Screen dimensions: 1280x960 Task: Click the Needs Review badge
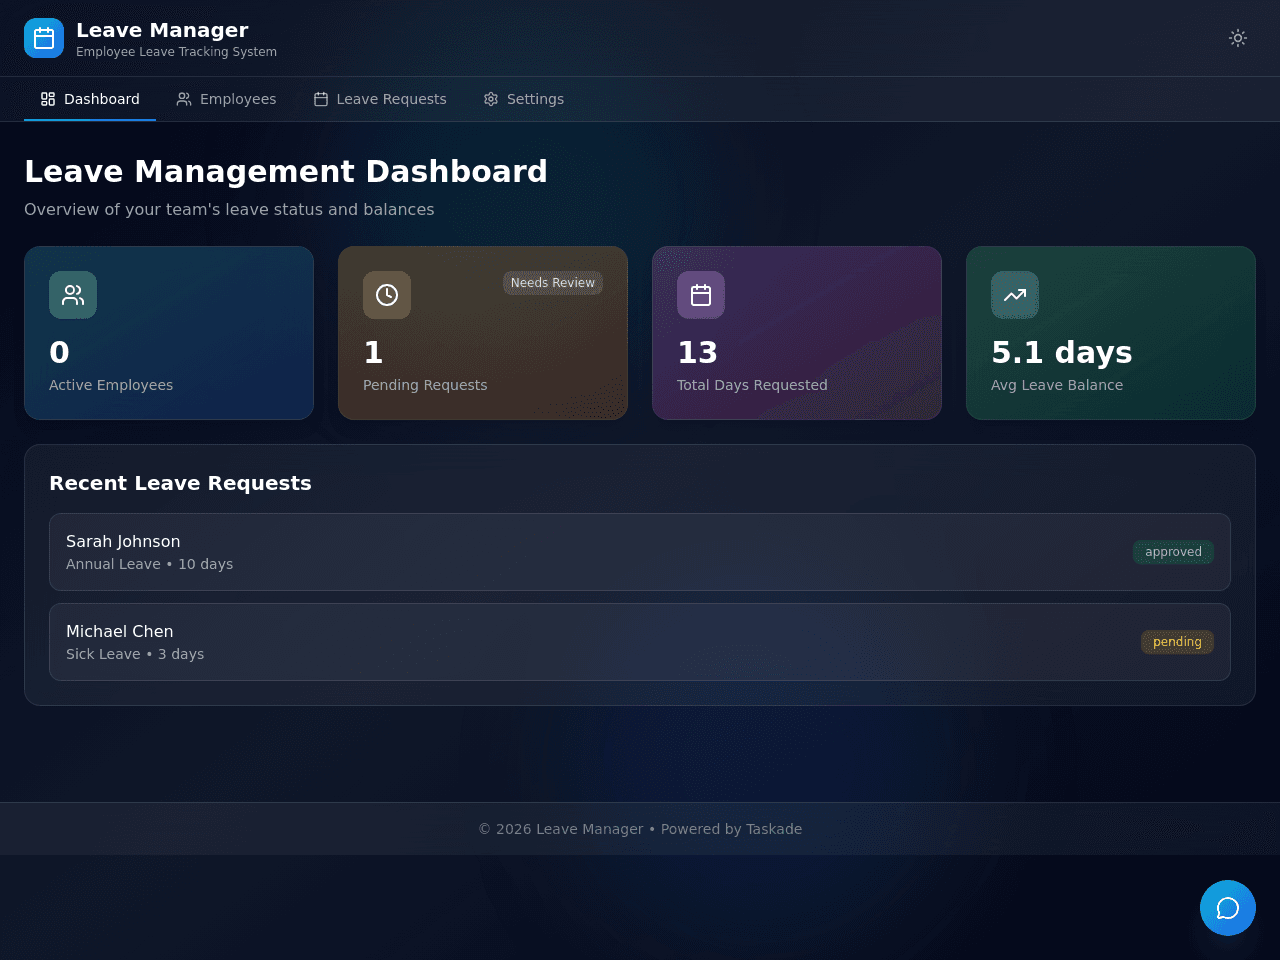pos(553,283)
